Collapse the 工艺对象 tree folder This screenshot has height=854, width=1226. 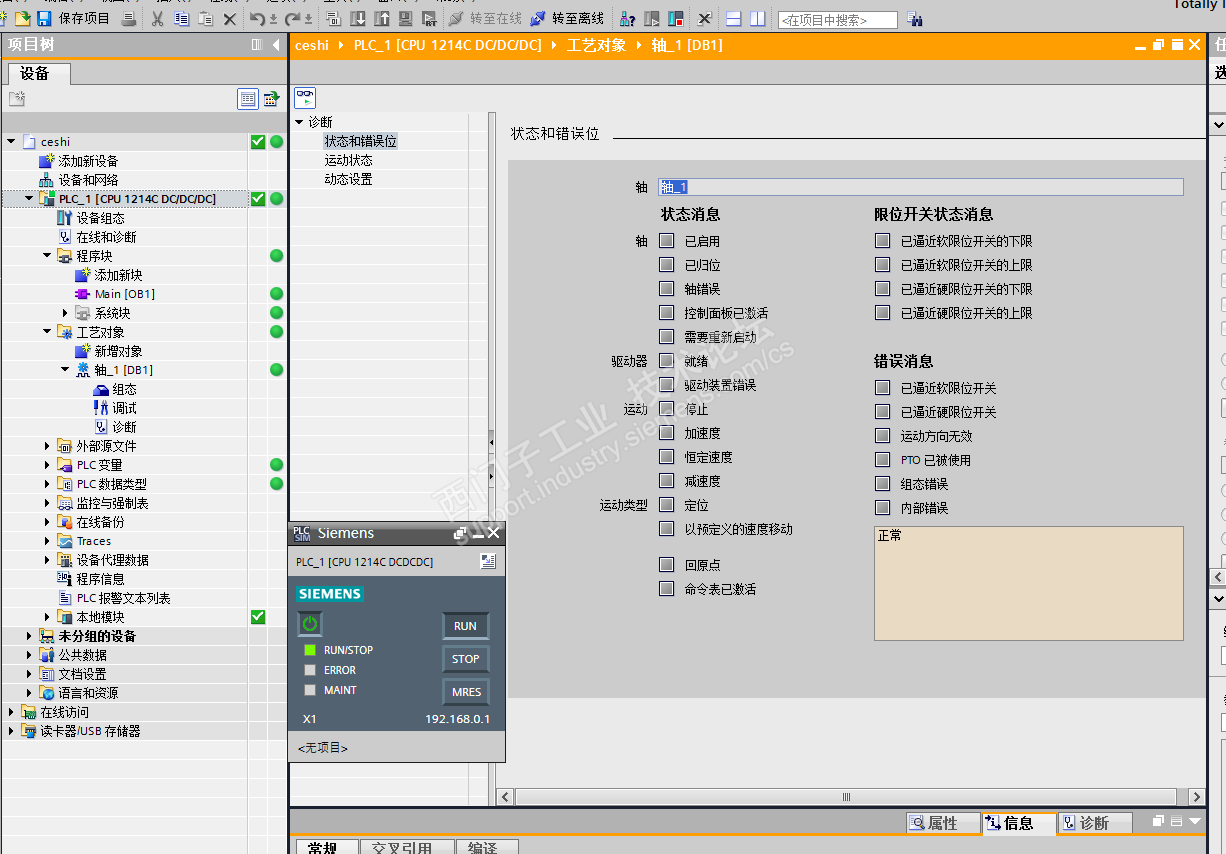point(47,332)
